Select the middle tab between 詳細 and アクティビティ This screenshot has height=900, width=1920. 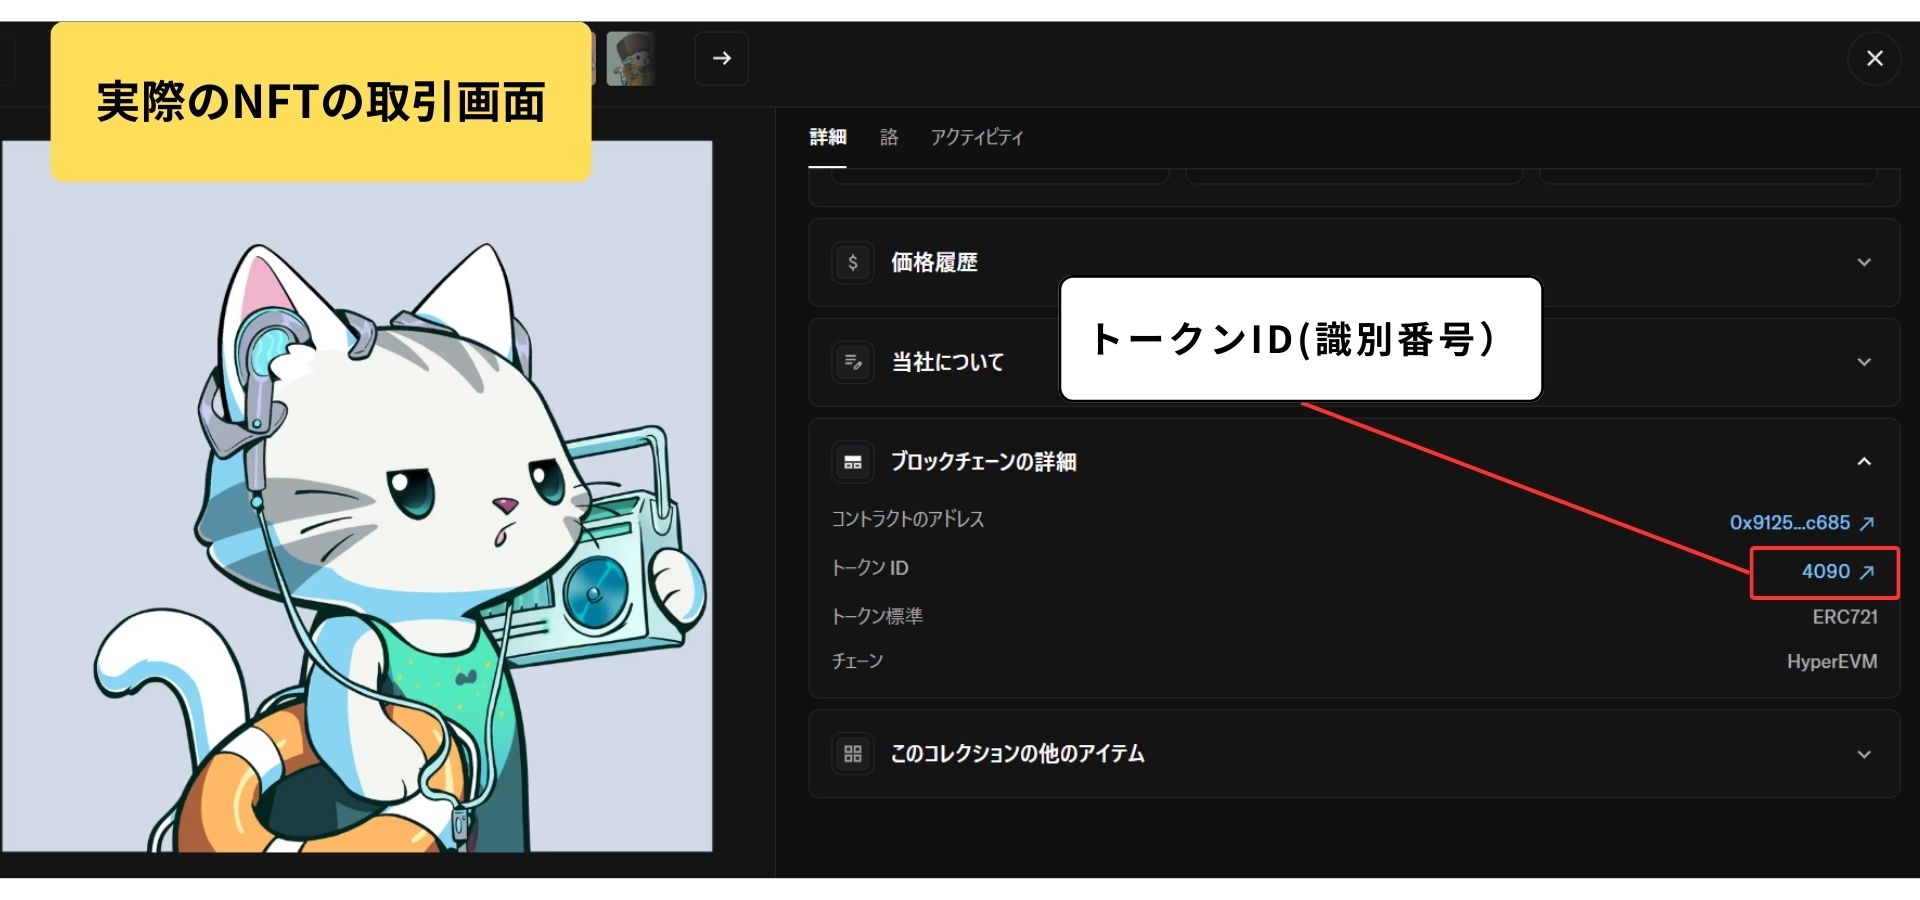pyautogui.click(x=889, y=137)
